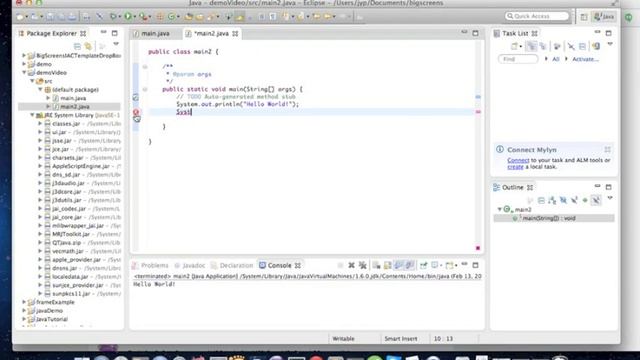Close the Connect Mylyn notice

point(607,149)
